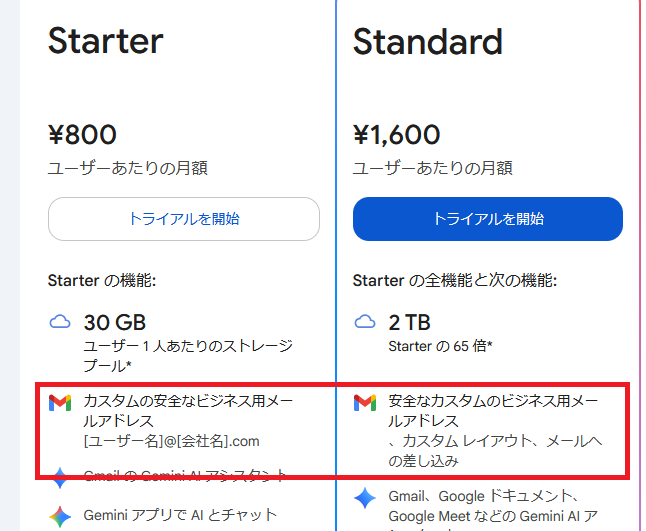Image resolution: width=646 pixels, height=531 pixels.
Task: Click the Gemini app icon in Starter
Action: (x=60, y=516)
